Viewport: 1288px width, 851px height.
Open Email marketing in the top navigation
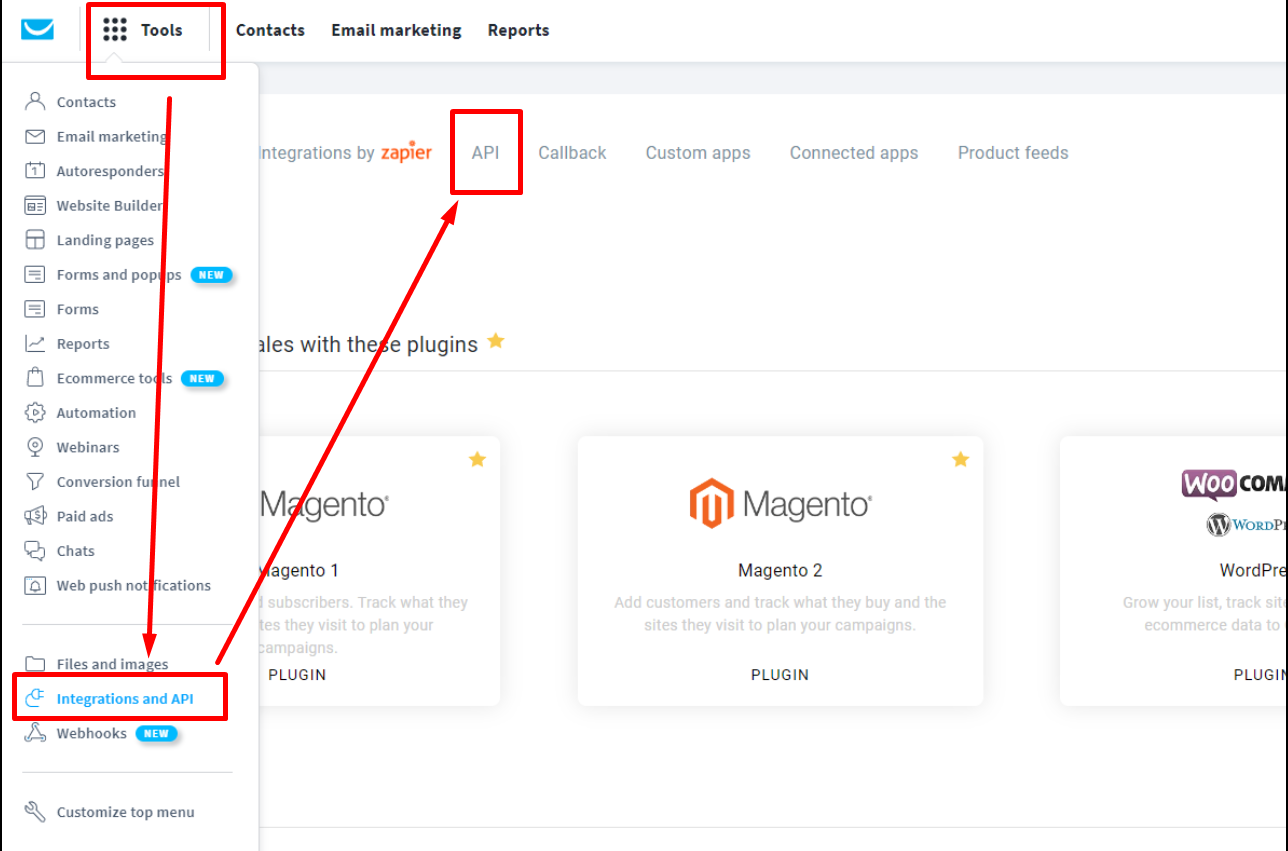[x=396, y=30]
